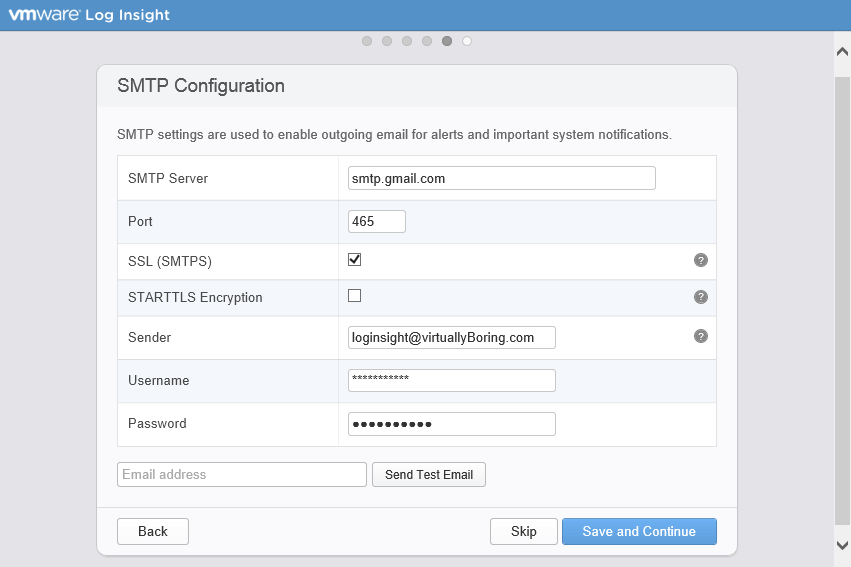Open the STARTTLS Encryption help icon

[701, 297]
